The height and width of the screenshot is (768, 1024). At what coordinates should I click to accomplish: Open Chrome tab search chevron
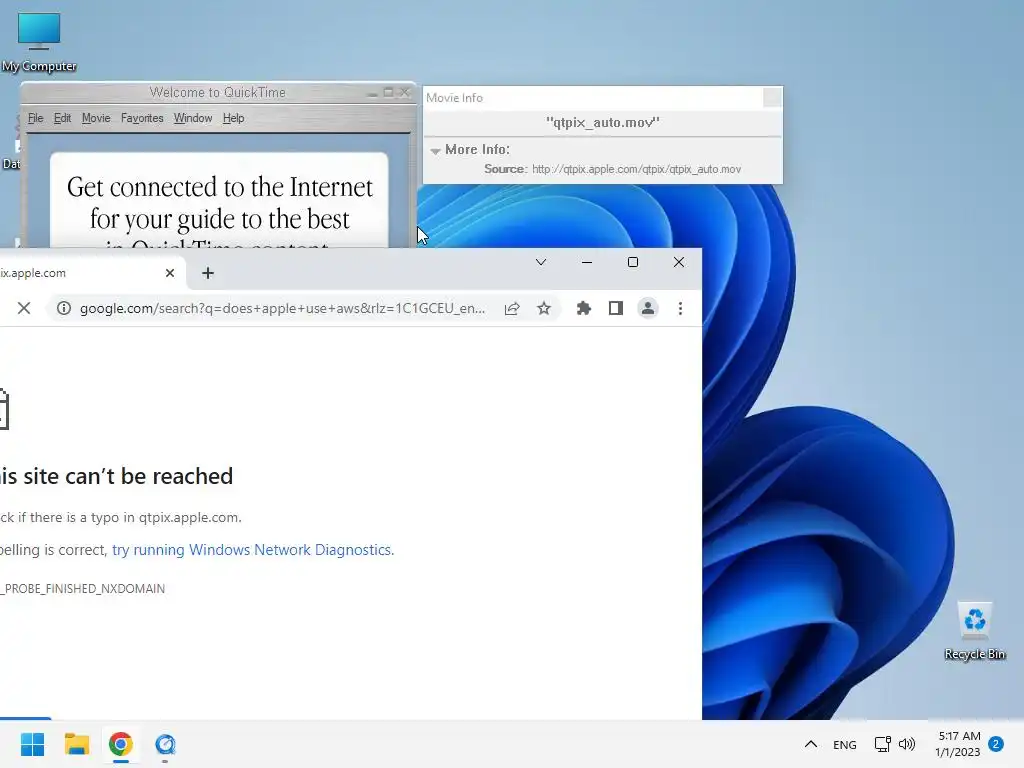point(541,262)
